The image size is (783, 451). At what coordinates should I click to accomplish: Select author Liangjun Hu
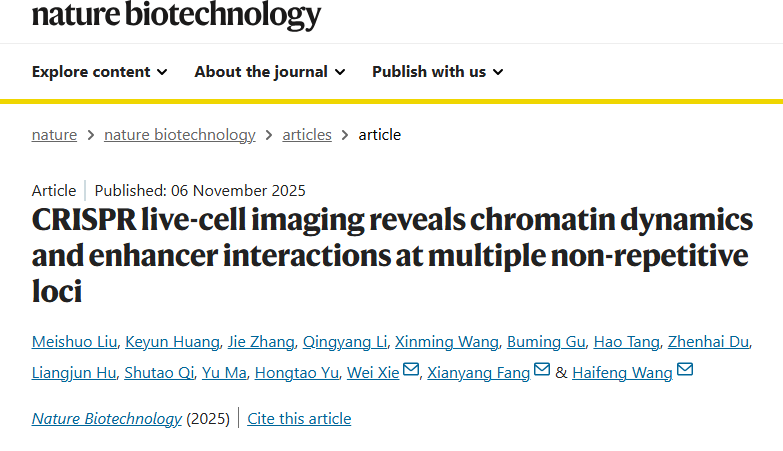(x=73, y=373)
